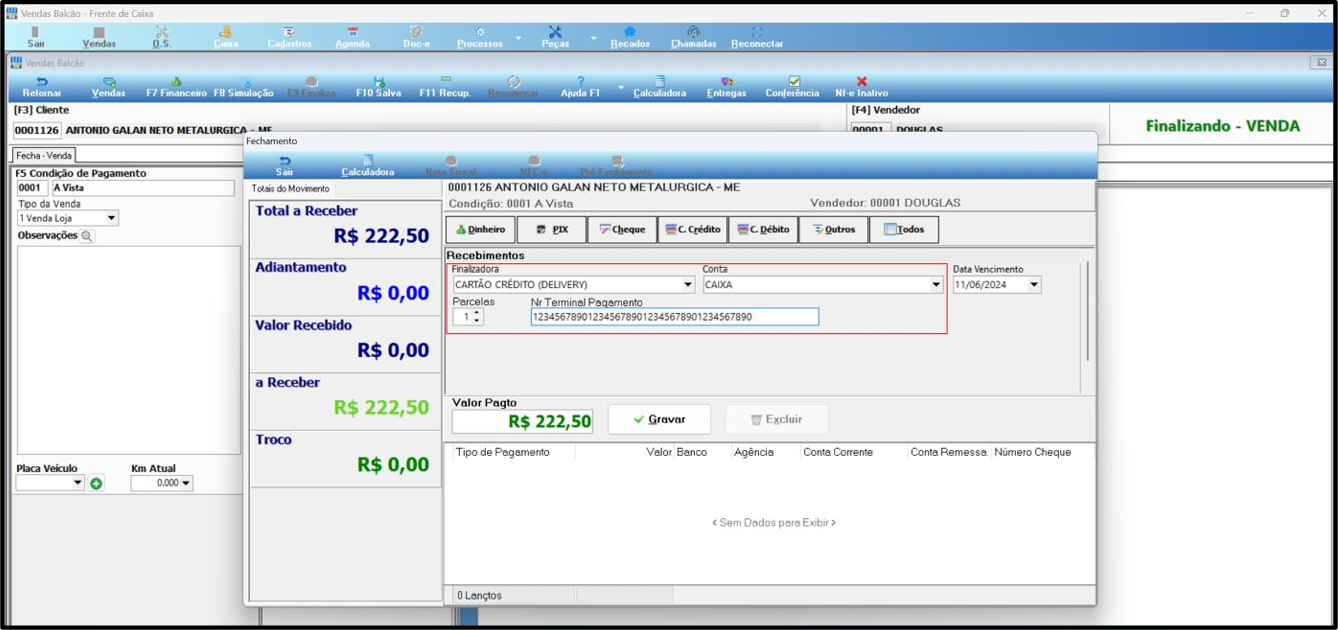Screen dimensions: 1338x630
Task: Click the magnifier icon next to Observações
Action: [x=87, y=237]
